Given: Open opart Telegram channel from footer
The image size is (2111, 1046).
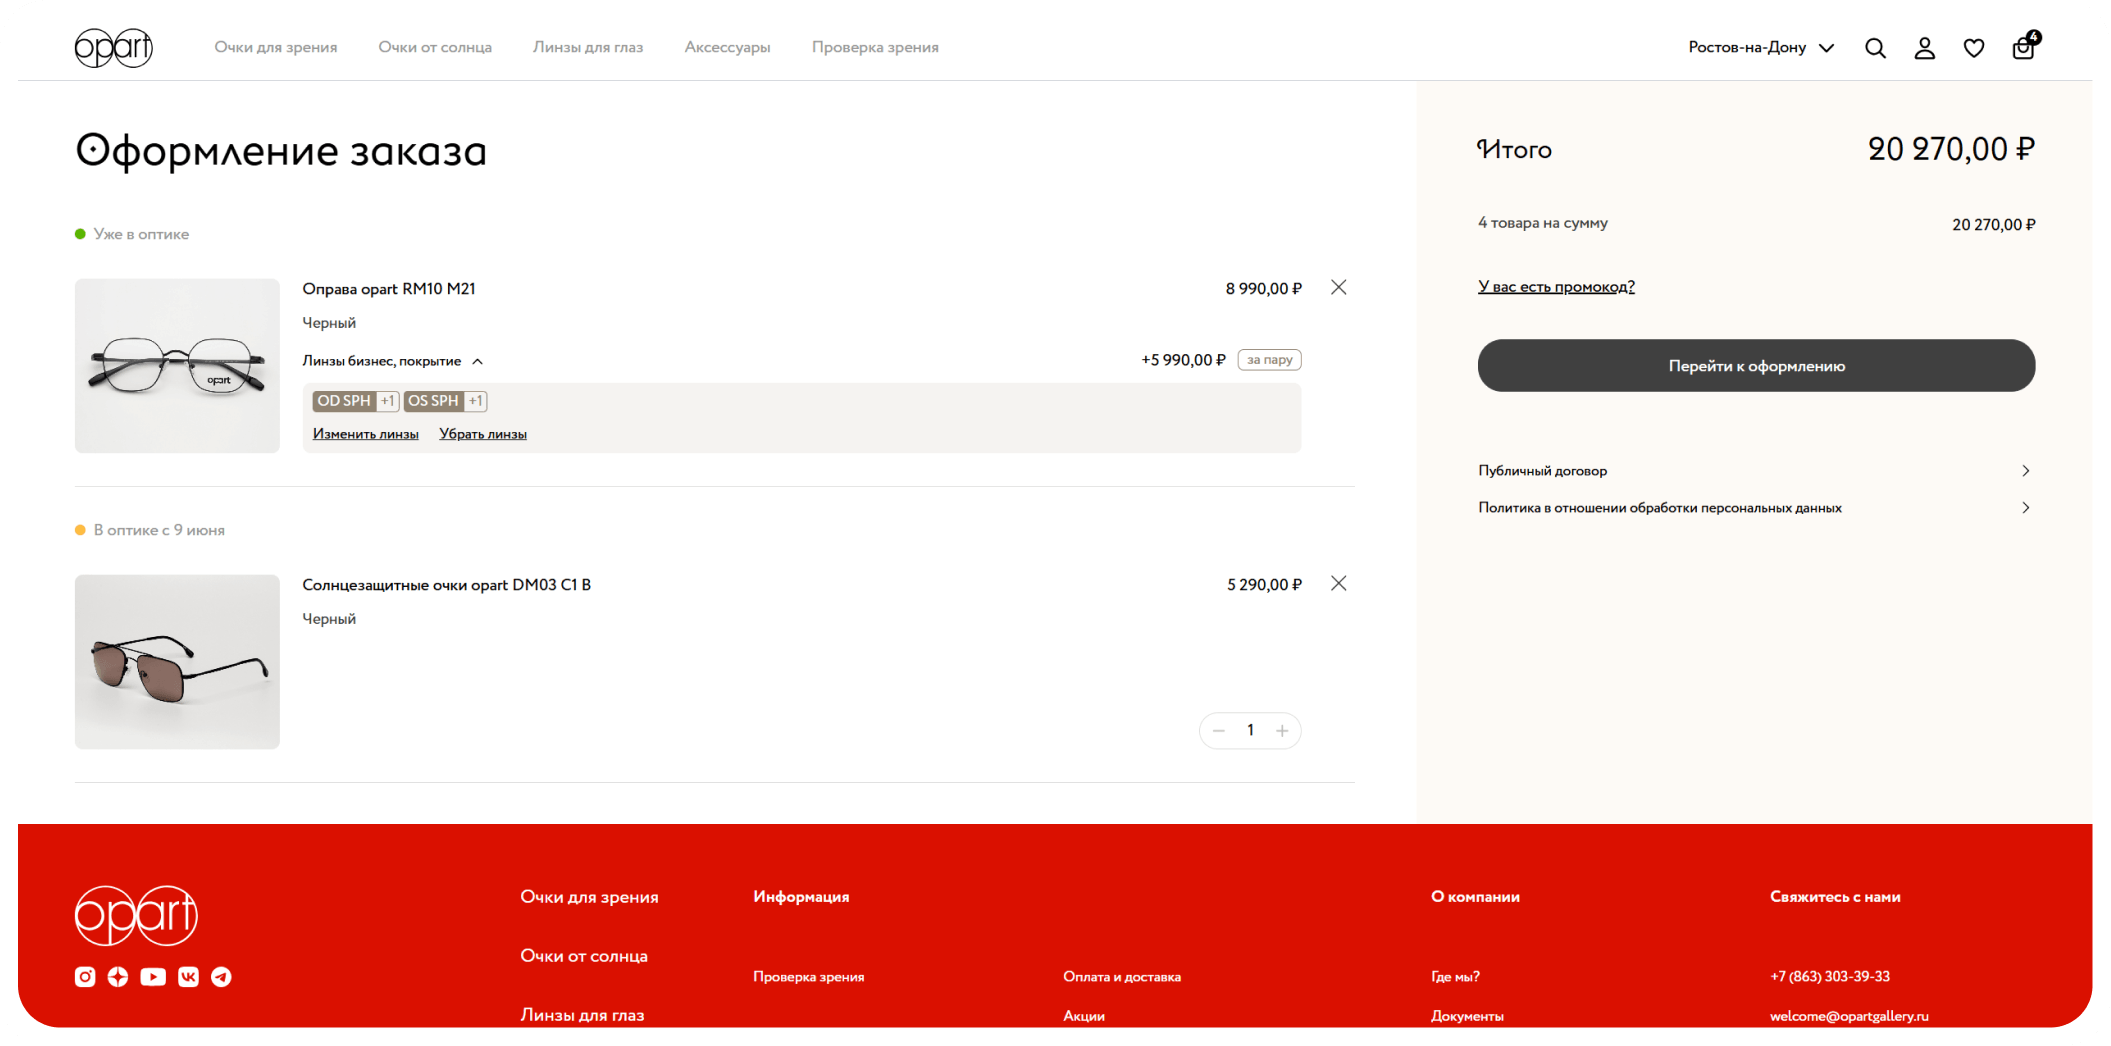Looking at the screenshot, I should point(221,977).
